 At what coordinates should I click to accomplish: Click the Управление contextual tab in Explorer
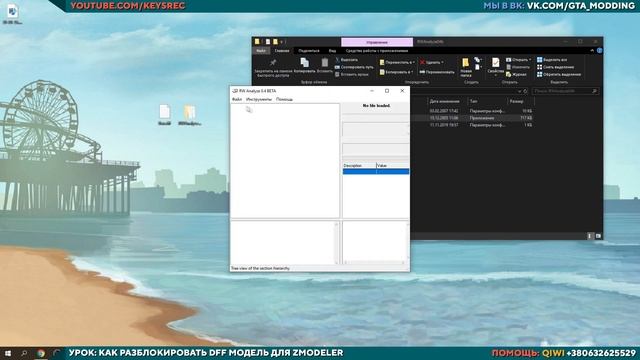tap(377, 42)
